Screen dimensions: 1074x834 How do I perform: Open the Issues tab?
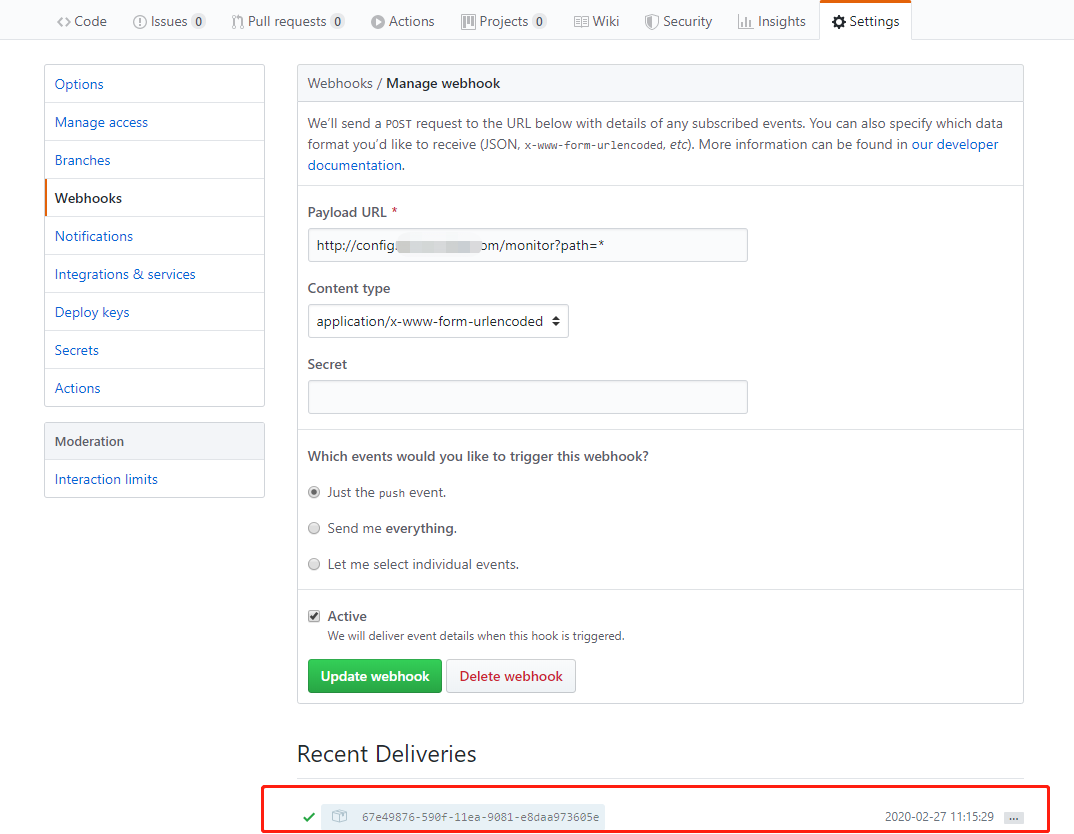(168, 21)
